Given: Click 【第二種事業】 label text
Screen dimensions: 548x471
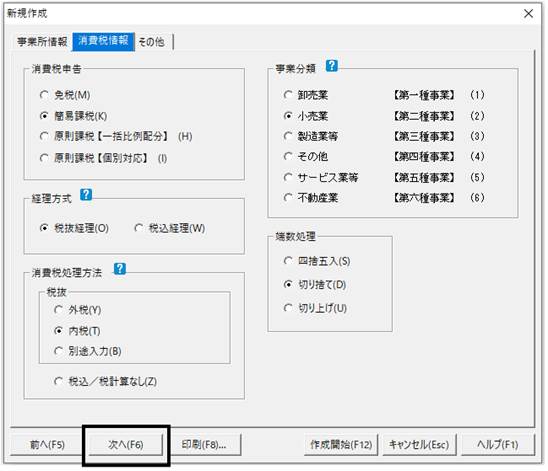Looking at the screenshot, I should 424,116.
